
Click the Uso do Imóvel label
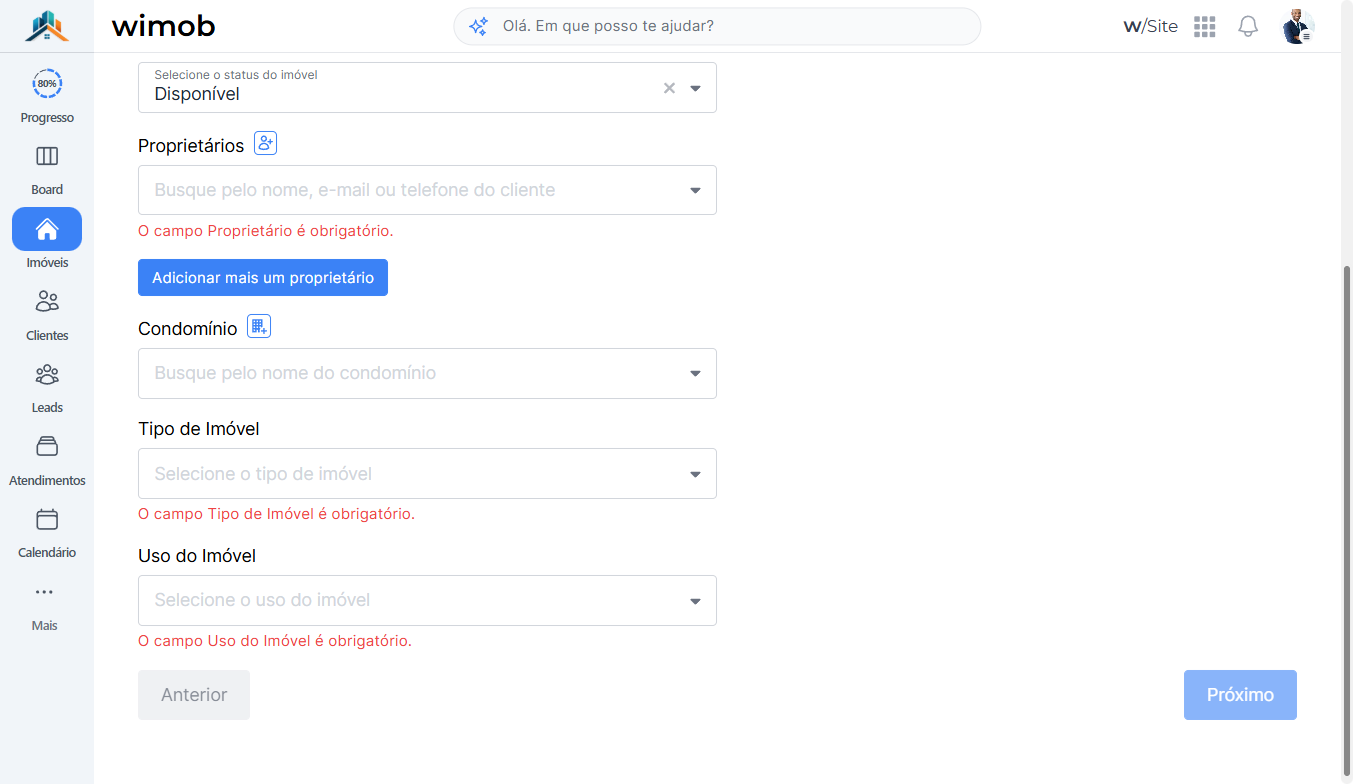coord(197,555)
